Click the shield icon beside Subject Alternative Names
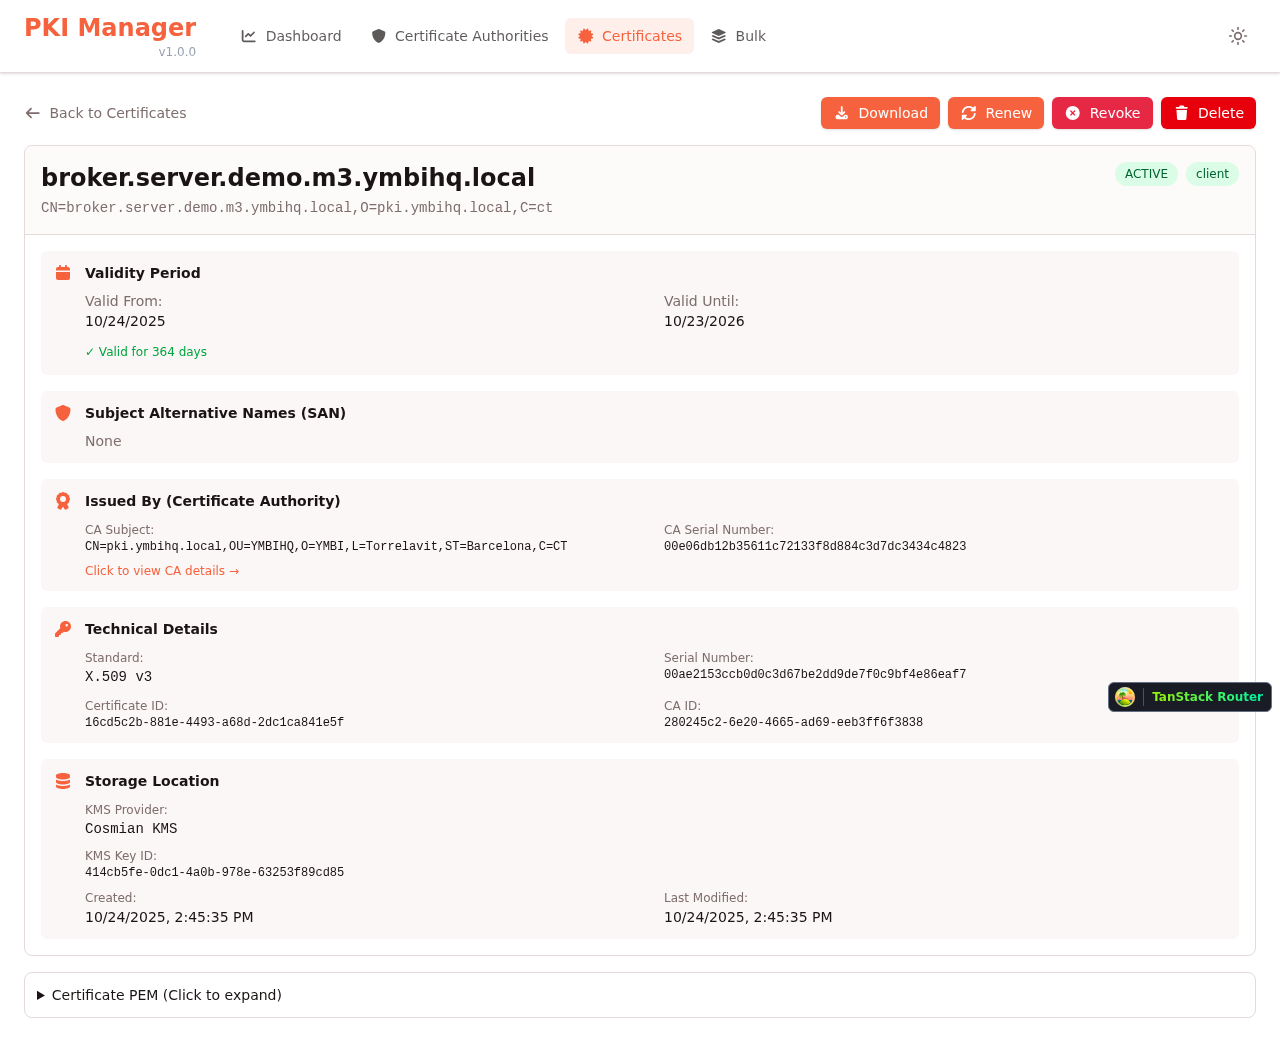 [x=63, y=413]
